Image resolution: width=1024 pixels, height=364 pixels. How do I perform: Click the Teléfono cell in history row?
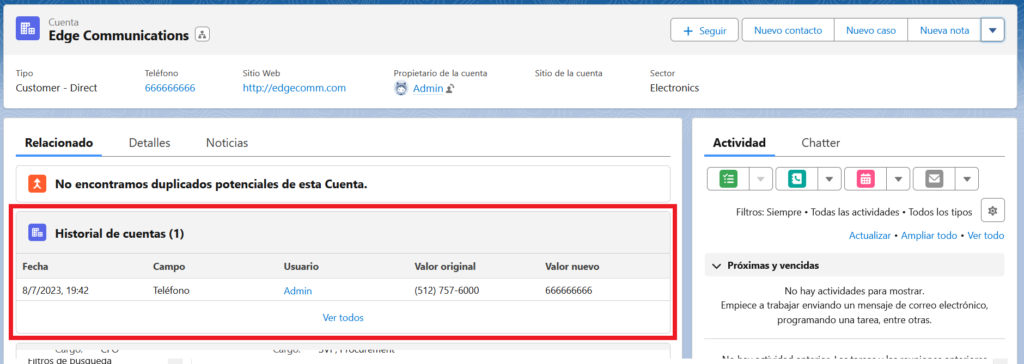tap(171, 291)
